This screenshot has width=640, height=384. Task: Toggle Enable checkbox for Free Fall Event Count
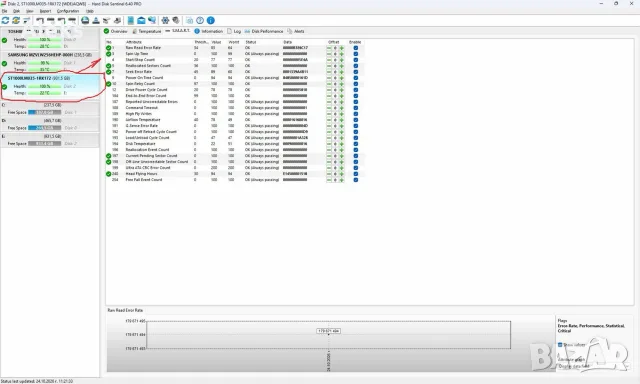(356, 180)
